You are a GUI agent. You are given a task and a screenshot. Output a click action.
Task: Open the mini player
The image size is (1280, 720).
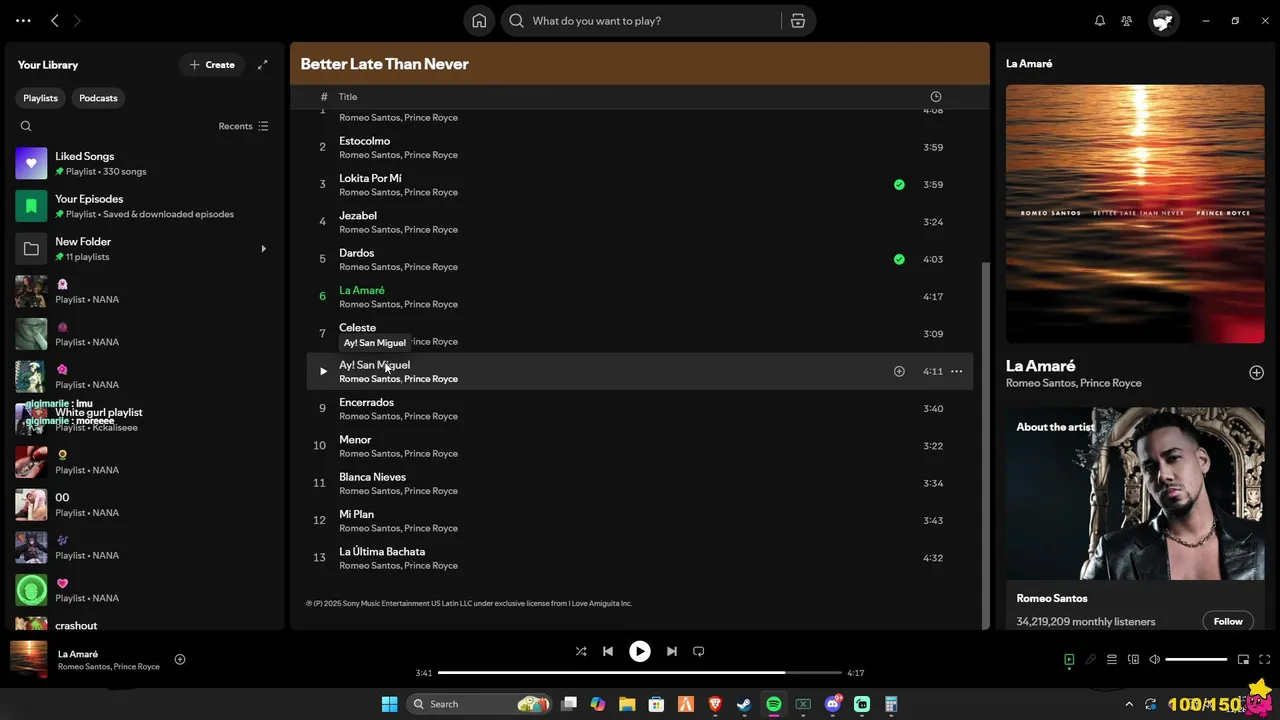[x=1243, y=660]
